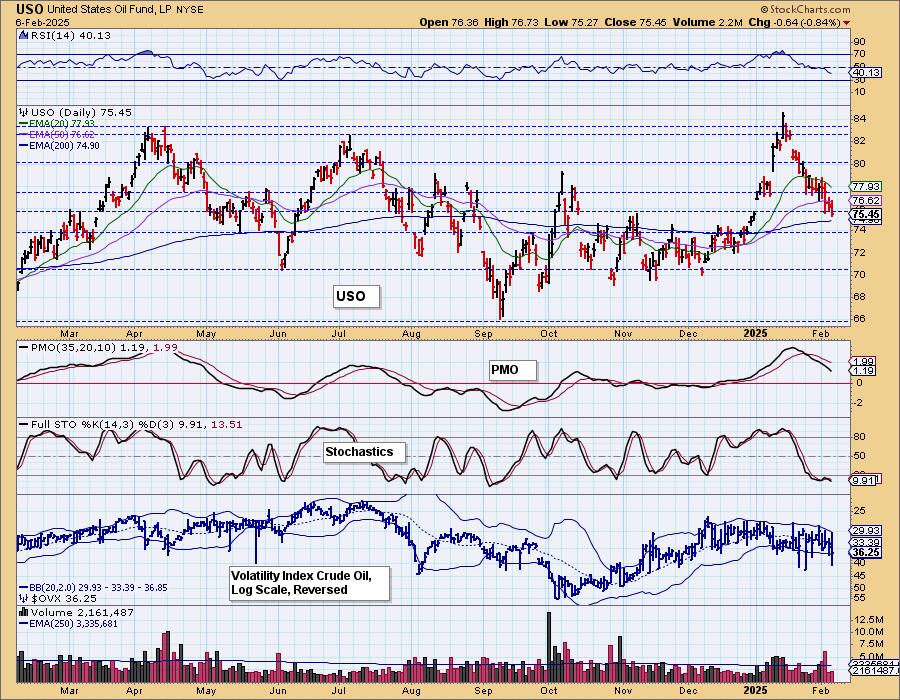Screen dimensions: 900x700
Task: Click the 'Volume 2.2M' header value
Action: (708, 22)
